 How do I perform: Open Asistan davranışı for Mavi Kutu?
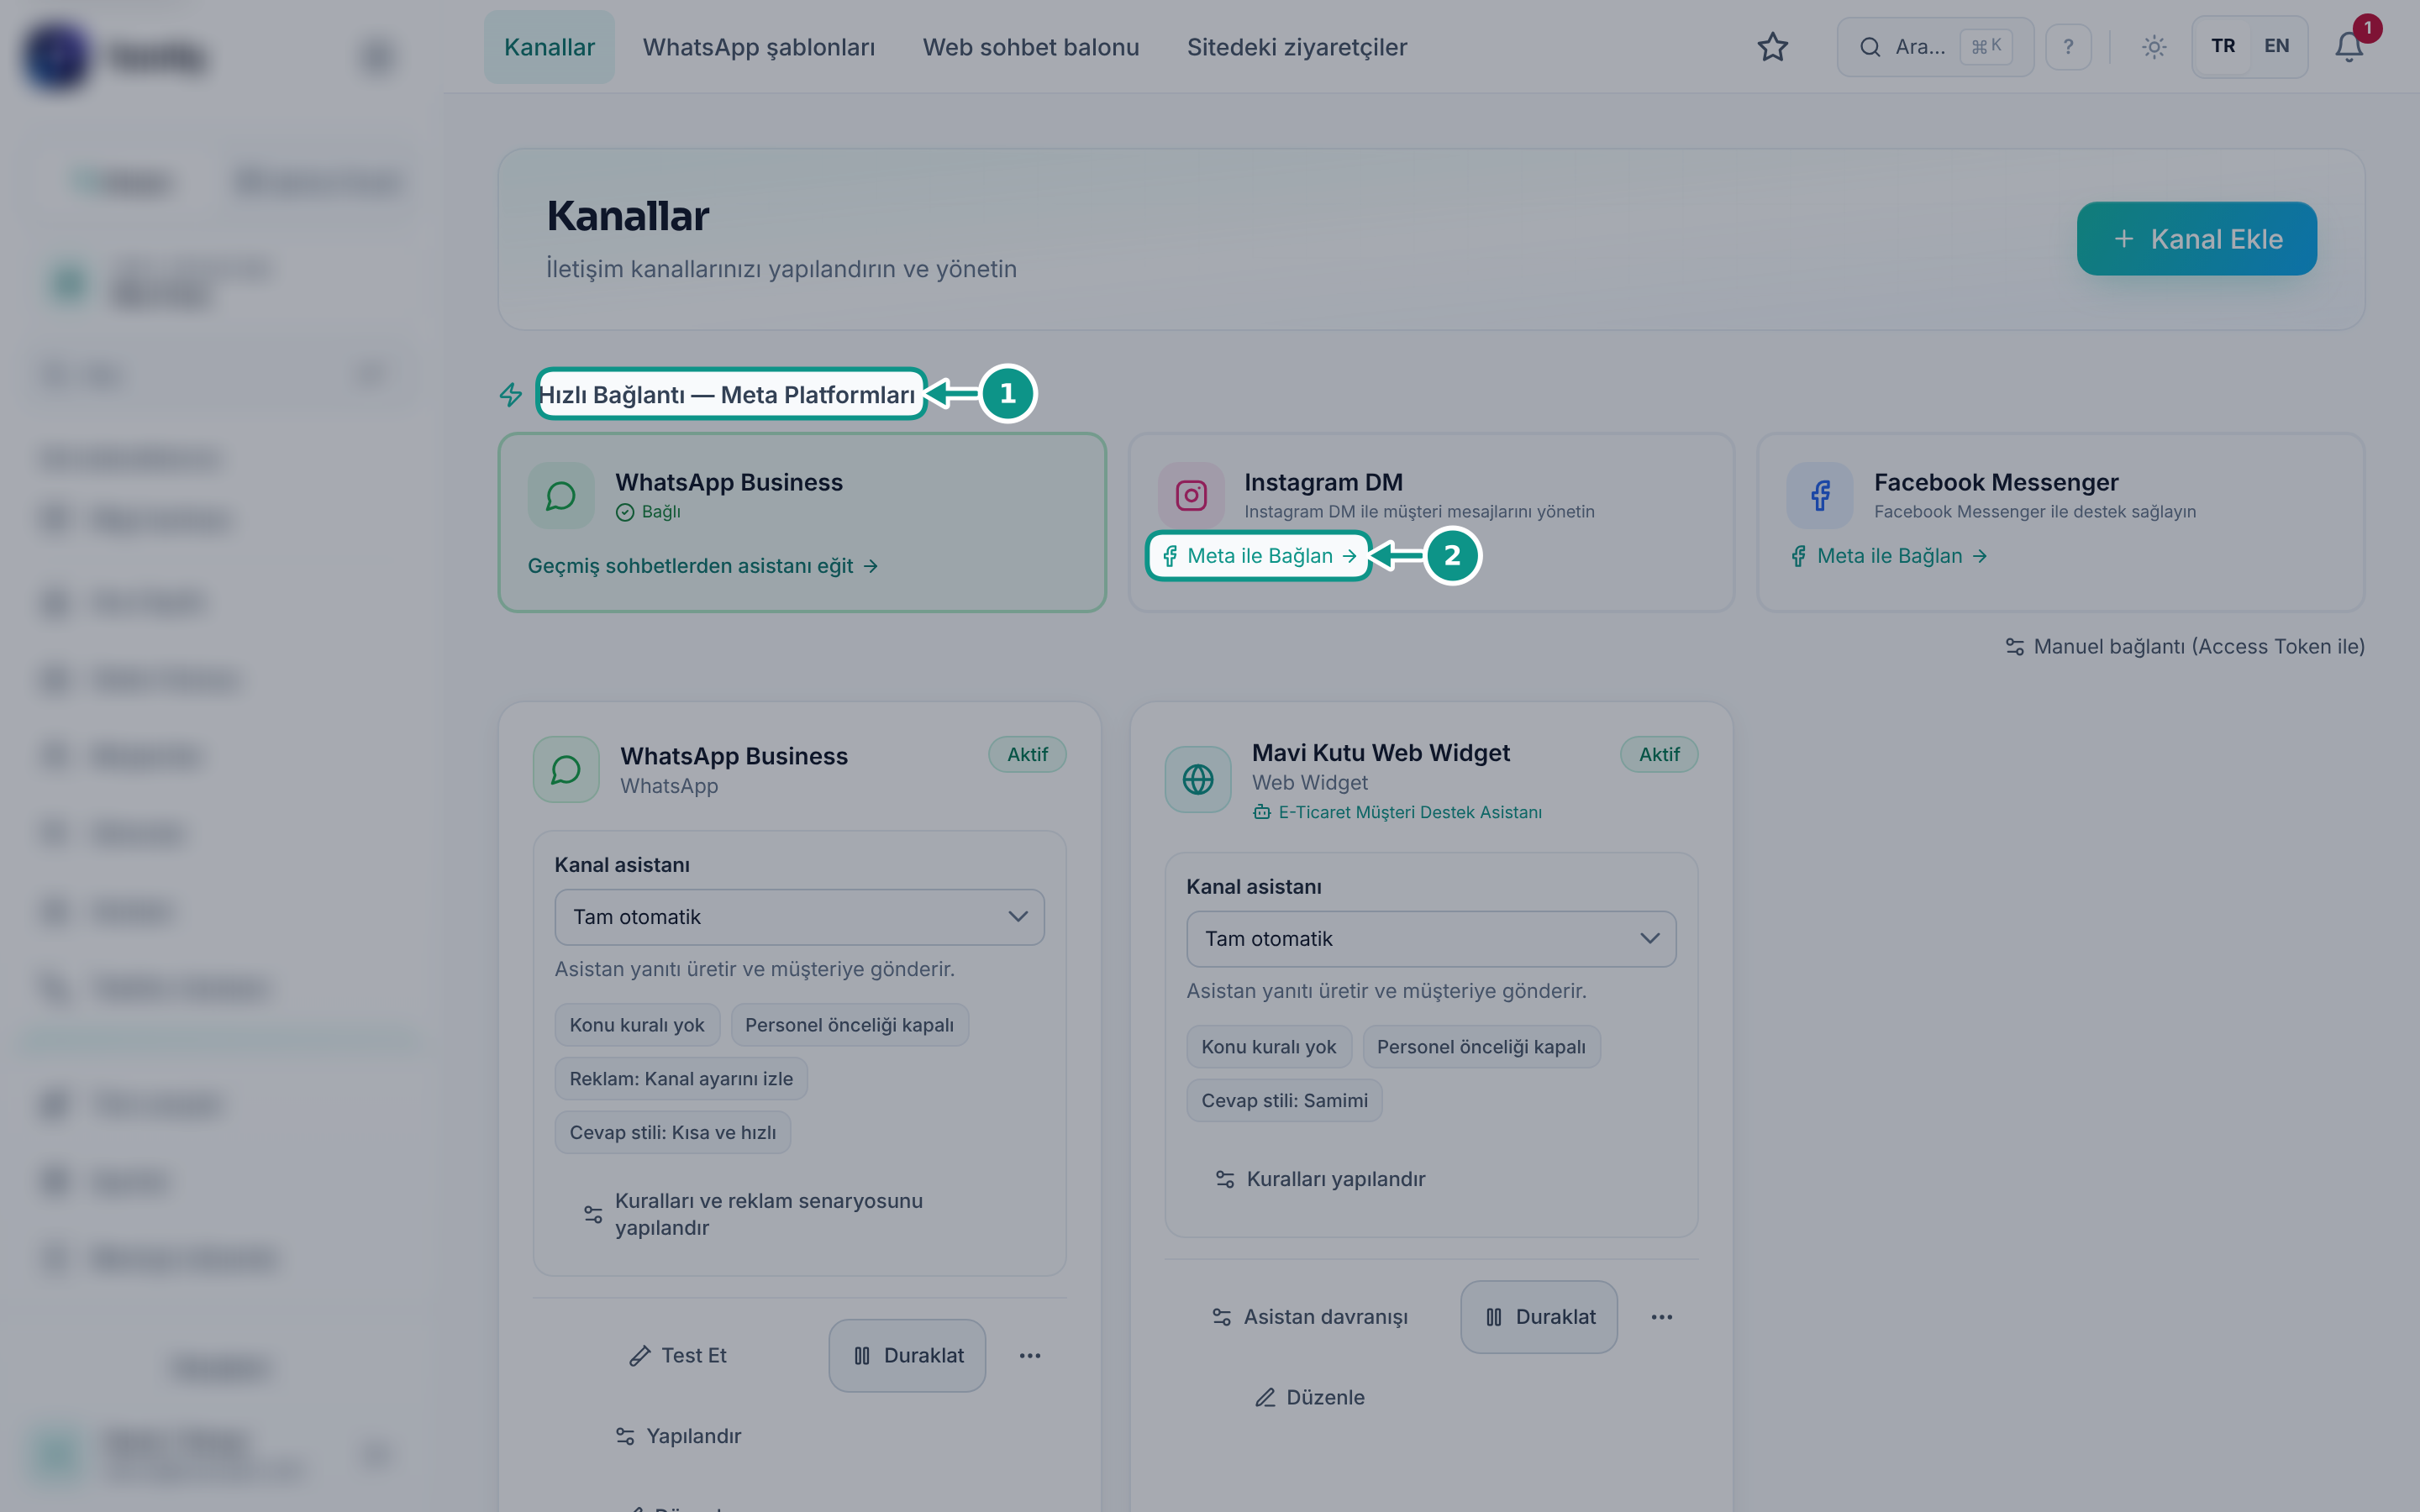pos(1309,1317)
